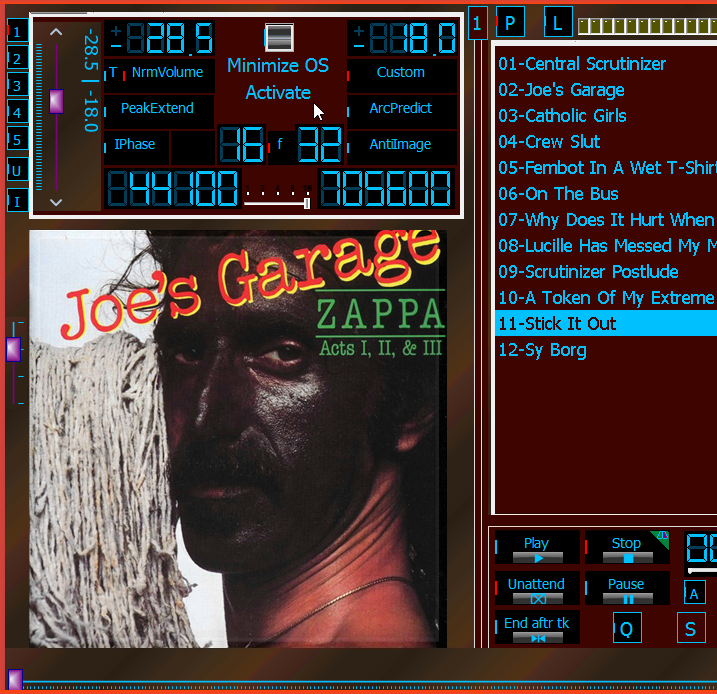The height and width of the screenshot is (694, 717).
Task: Click Minimize OS Activate text
Action: click(x=278, y=79)
